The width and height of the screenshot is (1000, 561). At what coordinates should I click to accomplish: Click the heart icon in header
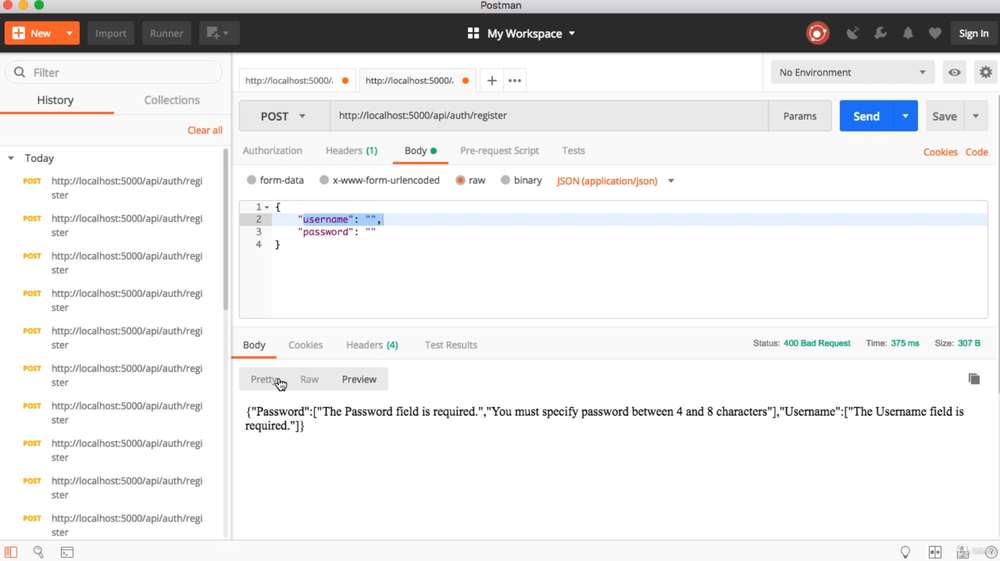[935, 33]
